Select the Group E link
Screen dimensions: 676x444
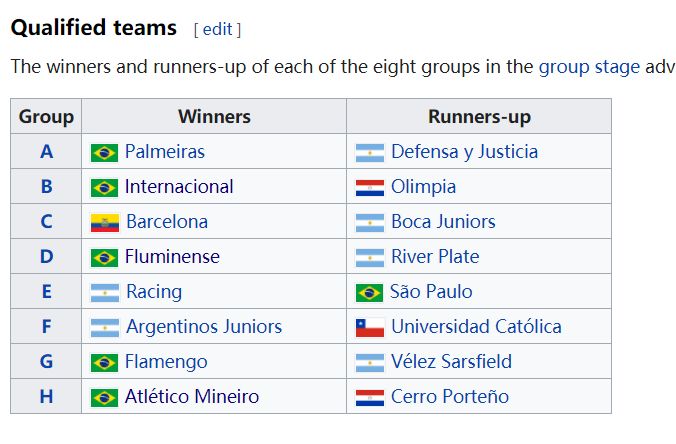click(x=47, y=291)
